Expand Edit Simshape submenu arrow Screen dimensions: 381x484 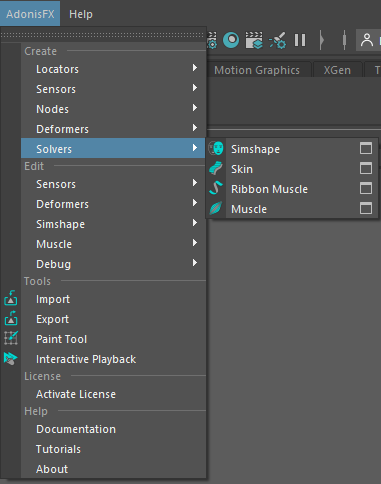pyautogui.click(x=195, y=223)
